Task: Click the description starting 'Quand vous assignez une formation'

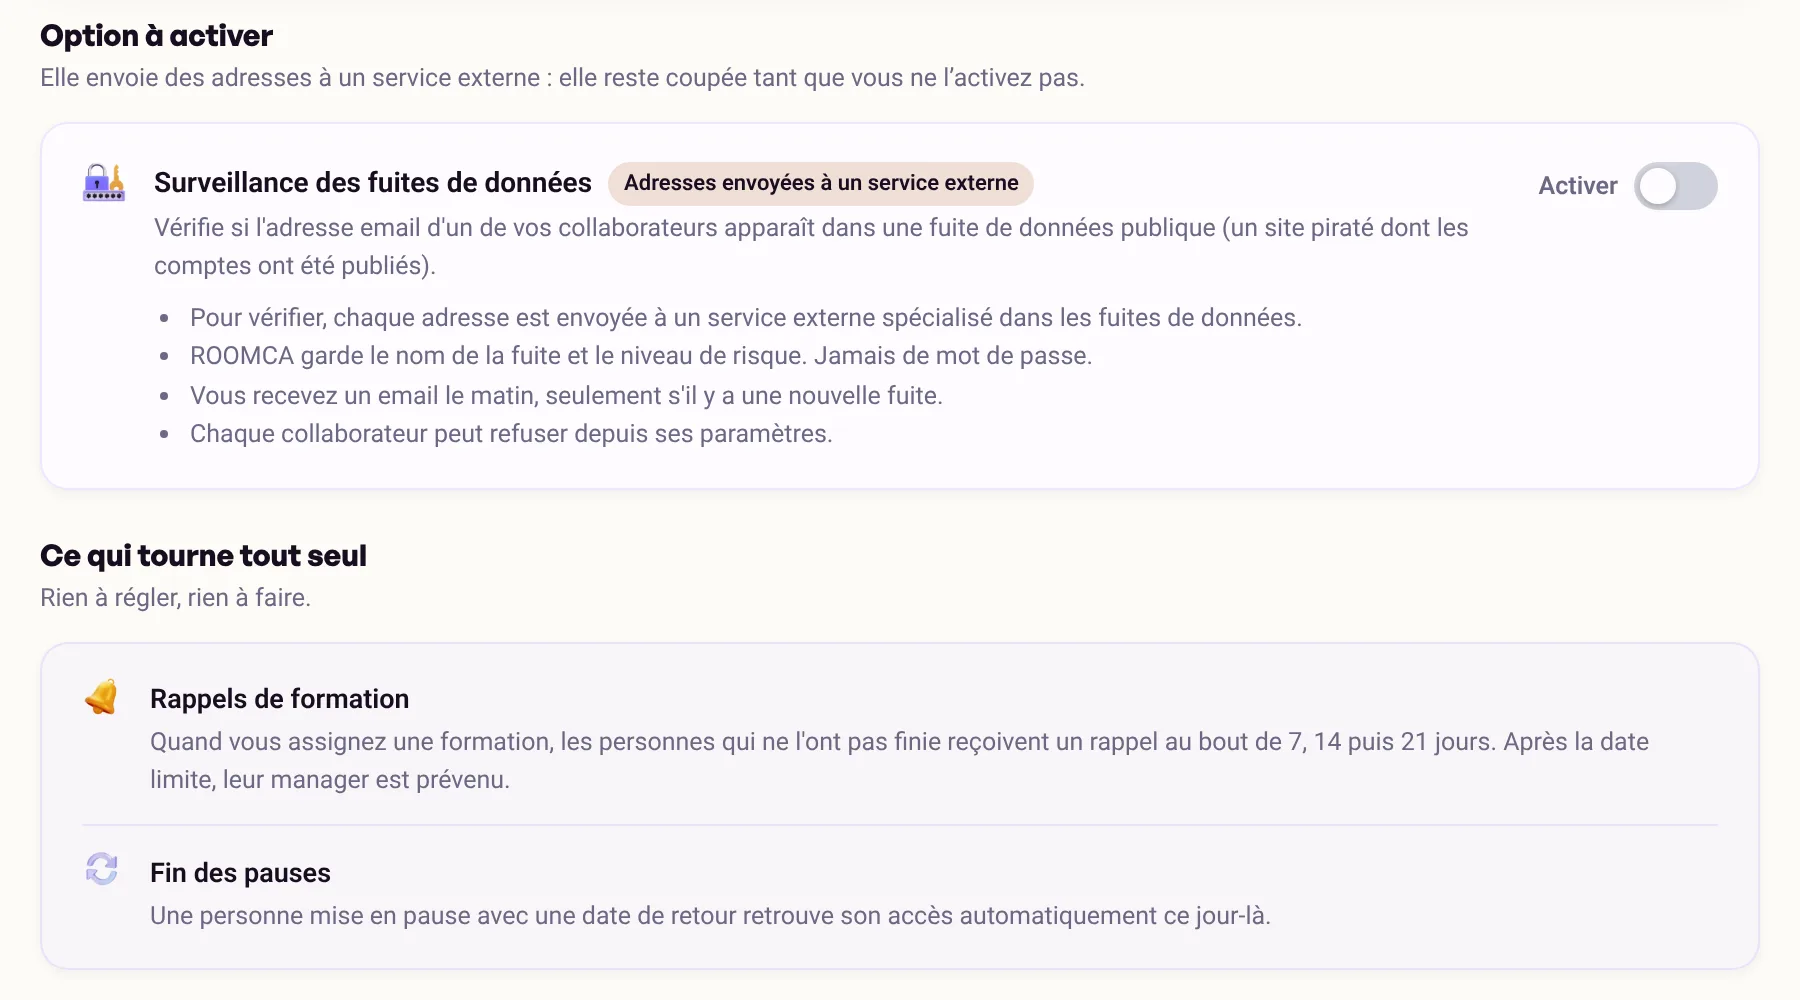Action: pos(899,761)
